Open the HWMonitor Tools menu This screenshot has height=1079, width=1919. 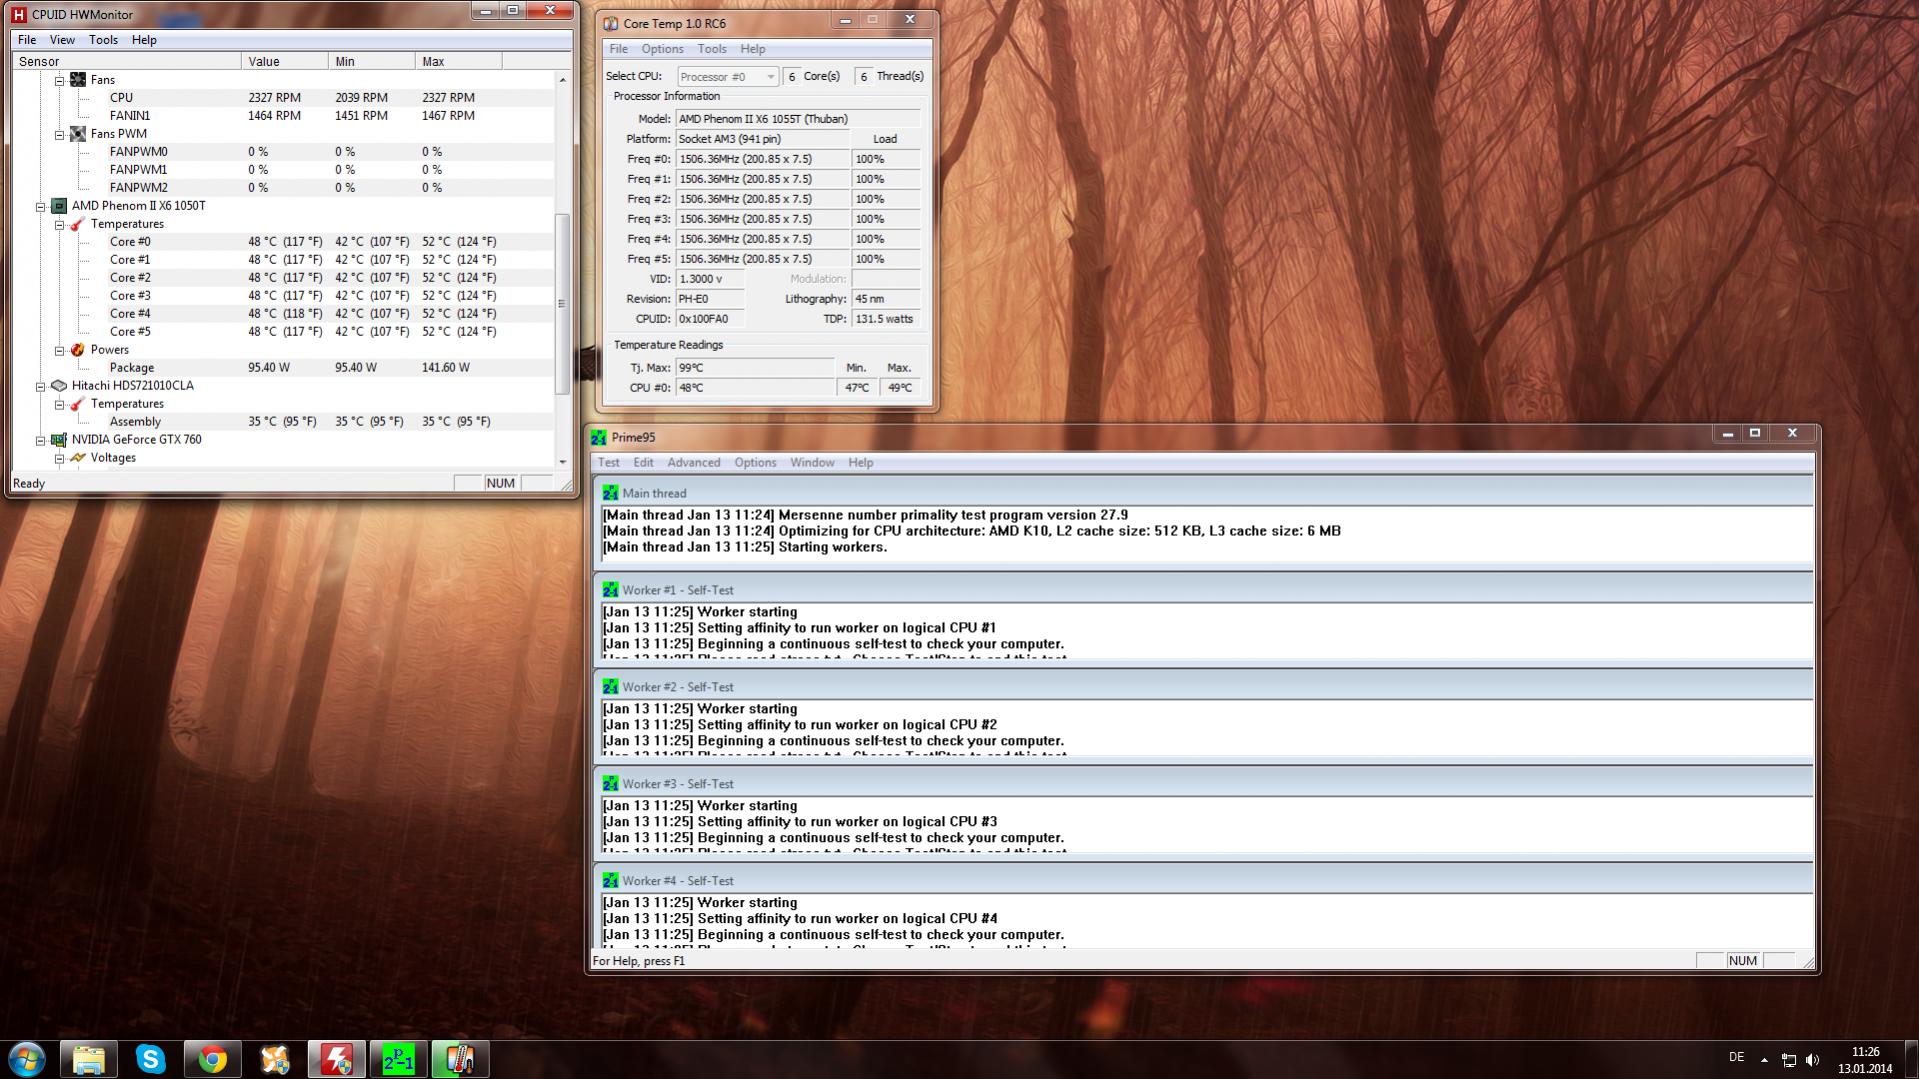[x=103, y=40]
